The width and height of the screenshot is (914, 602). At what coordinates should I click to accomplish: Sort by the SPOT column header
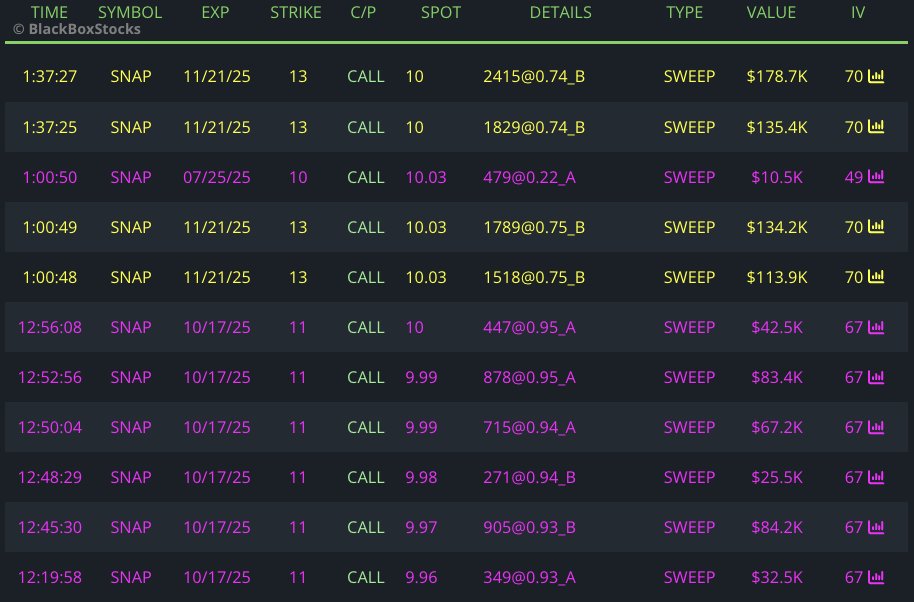pos(441,12)
